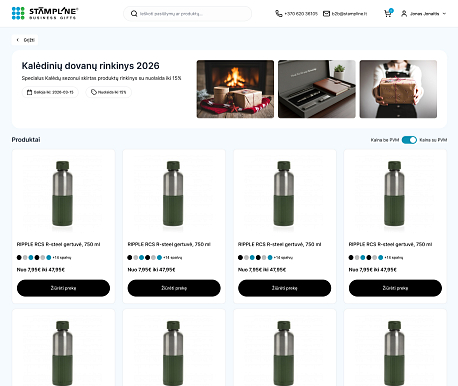Select the last blue swatch on first card
458x386 pixels.
[x=49, y=257]
